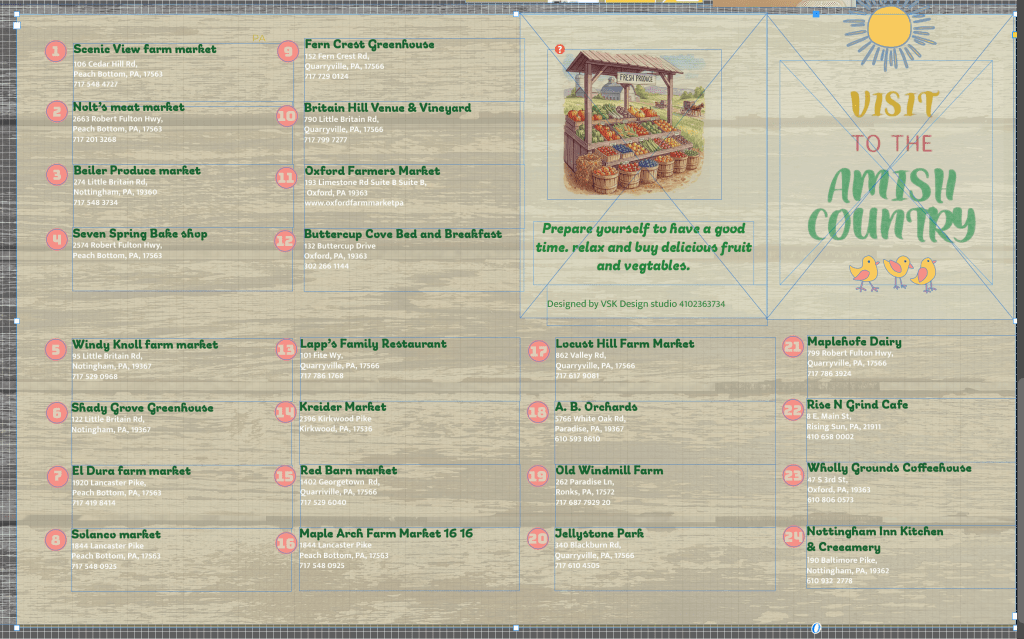
Task: Click the yellow square handle on right edge
Action: point(1016,34)
